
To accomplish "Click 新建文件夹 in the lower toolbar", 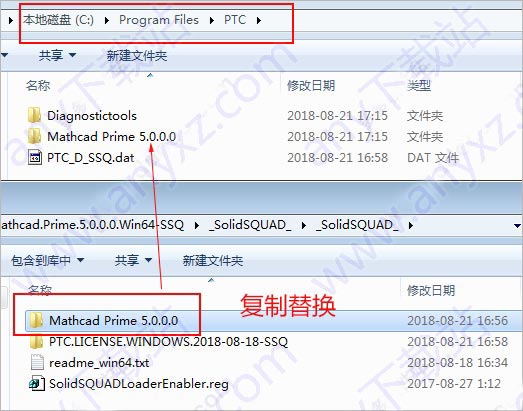I will tap(212, 260).
